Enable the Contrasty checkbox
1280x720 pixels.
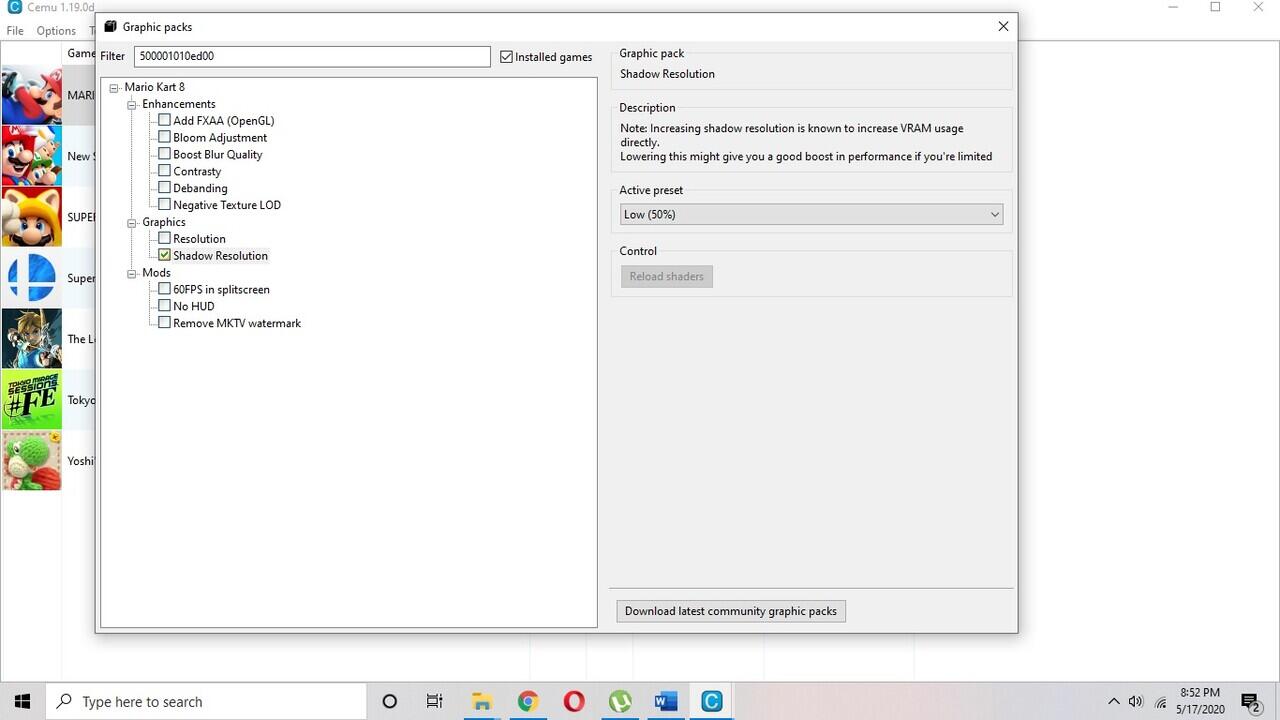click(164, 171)
